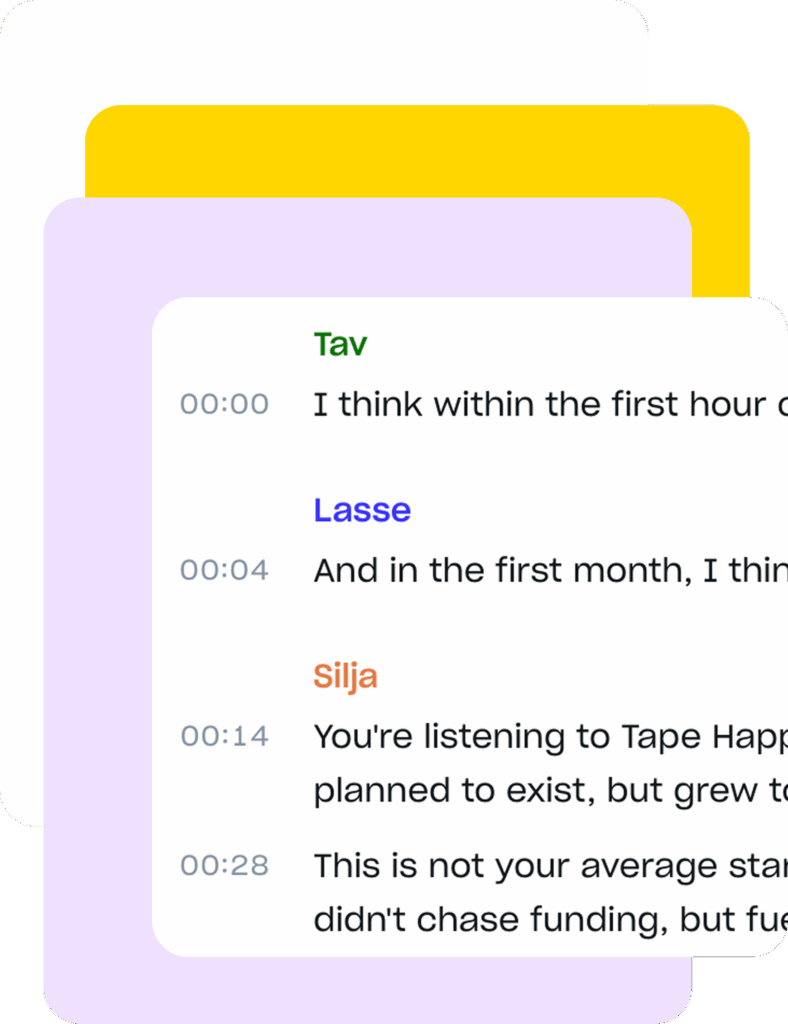
Task: Click the "didn't chase funding" transcript line
Action: [540, 919]
